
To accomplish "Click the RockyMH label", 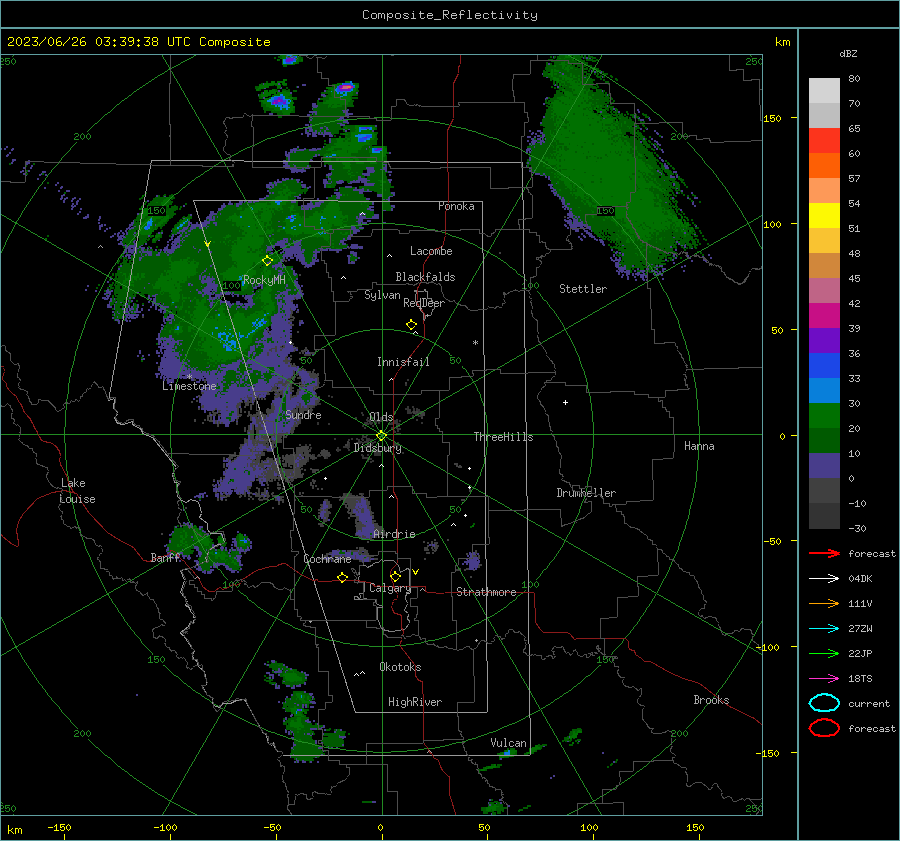I will (x=264, y=280).
